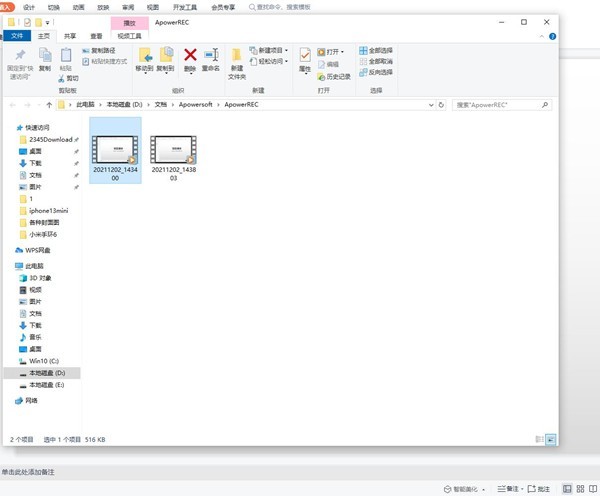Click the Help question mark icon
Image resolution: width=600 pixels, height=496 pixels.
tap(553, 36)
